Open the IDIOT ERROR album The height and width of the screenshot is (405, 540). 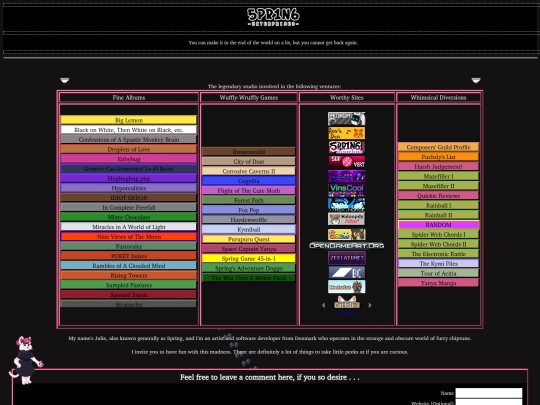[x=129, y=198]
